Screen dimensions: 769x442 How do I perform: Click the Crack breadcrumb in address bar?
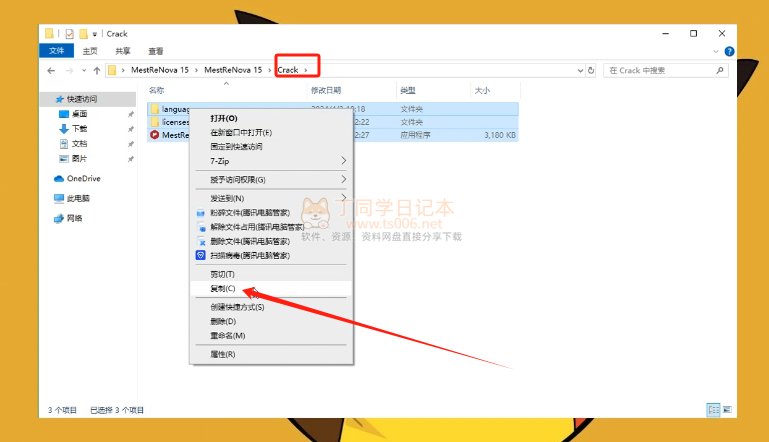288,70
